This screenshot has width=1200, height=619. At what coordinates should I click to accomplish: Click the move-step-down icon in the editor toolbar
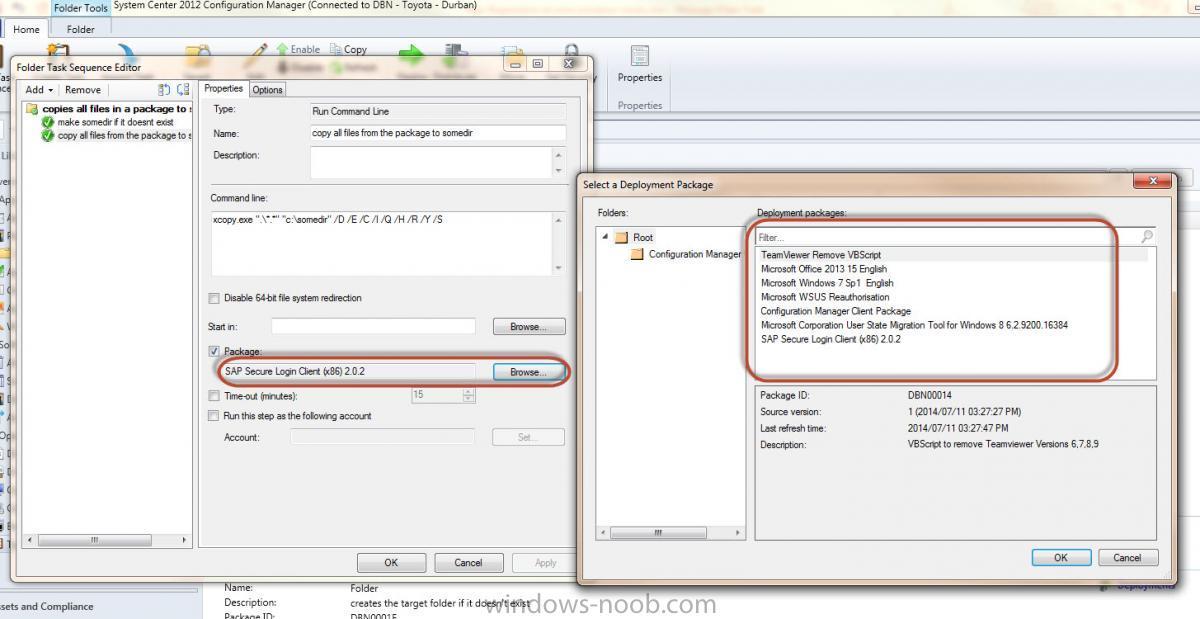[x=182, y=90]
